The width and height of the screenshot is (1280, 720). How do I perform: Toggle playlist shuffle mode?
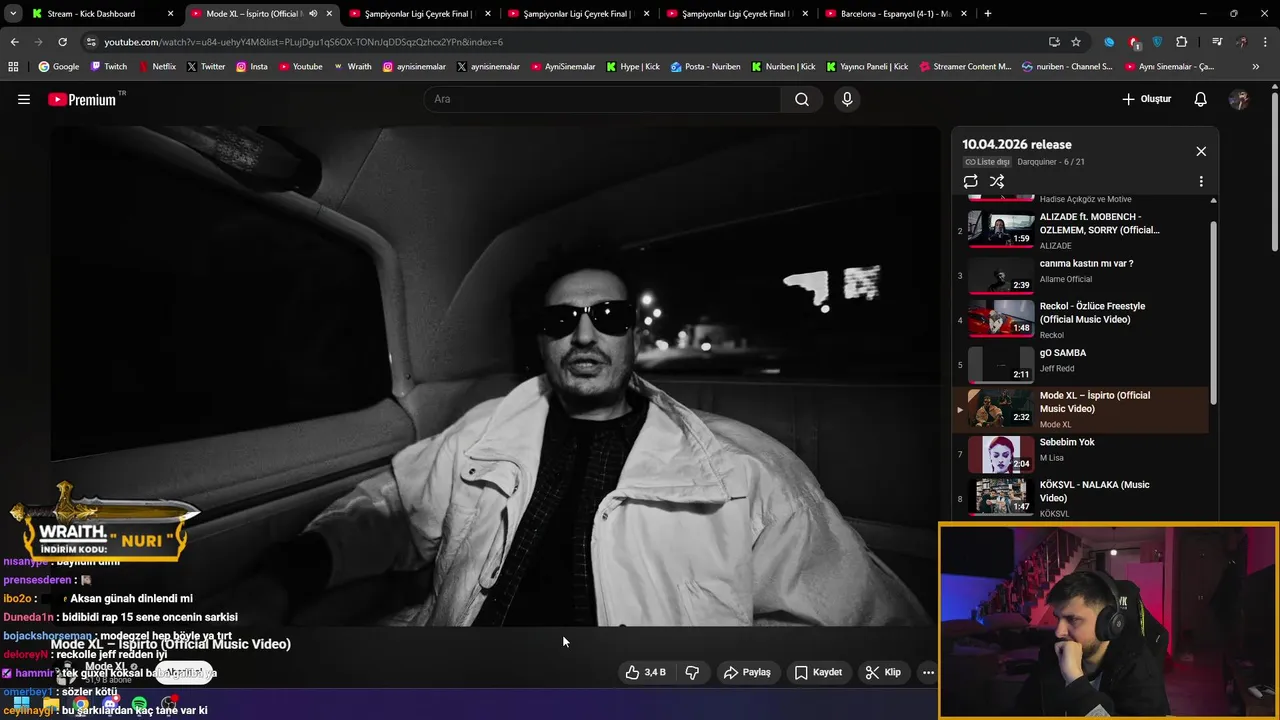(997, 181)
